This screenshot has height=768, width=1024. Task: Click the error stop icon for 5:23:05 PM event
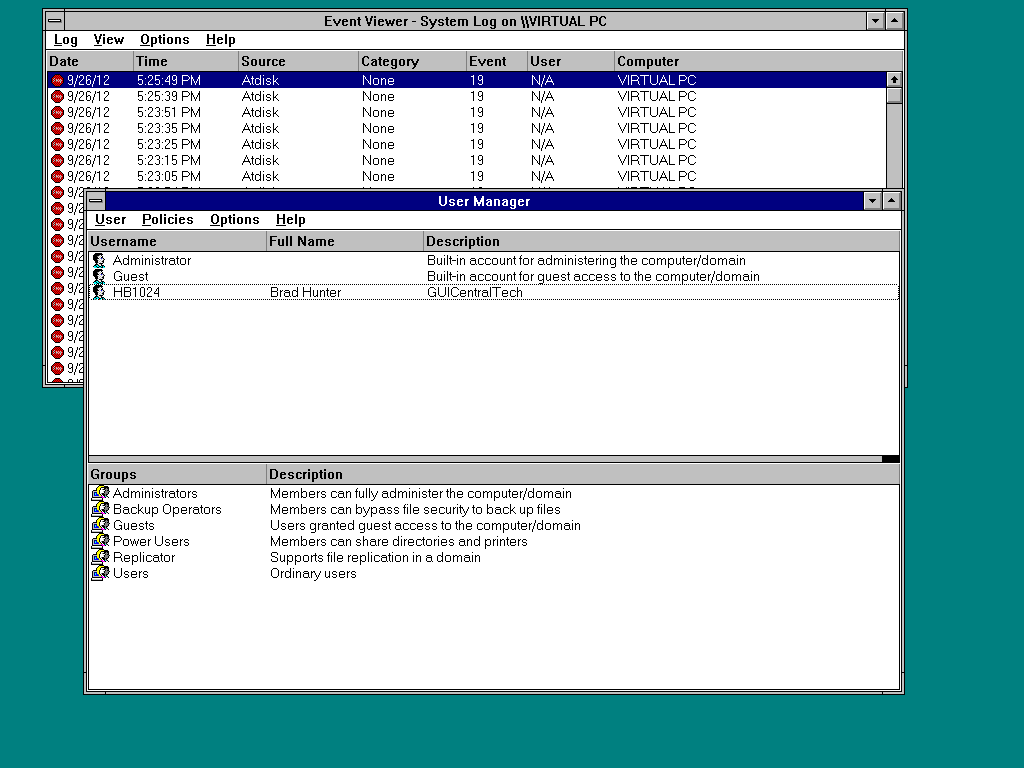pos(57,176)
